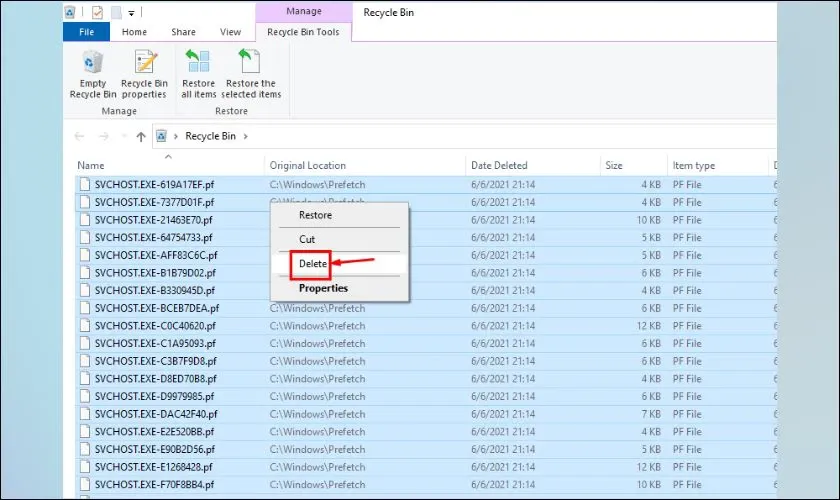840x500 pixels.
Task: Switch to the View ribbon tab
Action: click(x=229, y=32)
